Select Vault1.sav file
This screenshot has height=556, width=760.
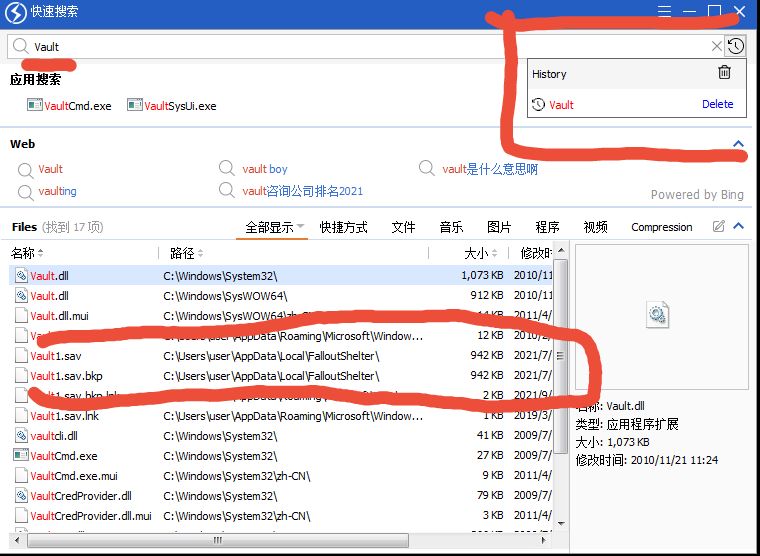(x=281, y=356)
